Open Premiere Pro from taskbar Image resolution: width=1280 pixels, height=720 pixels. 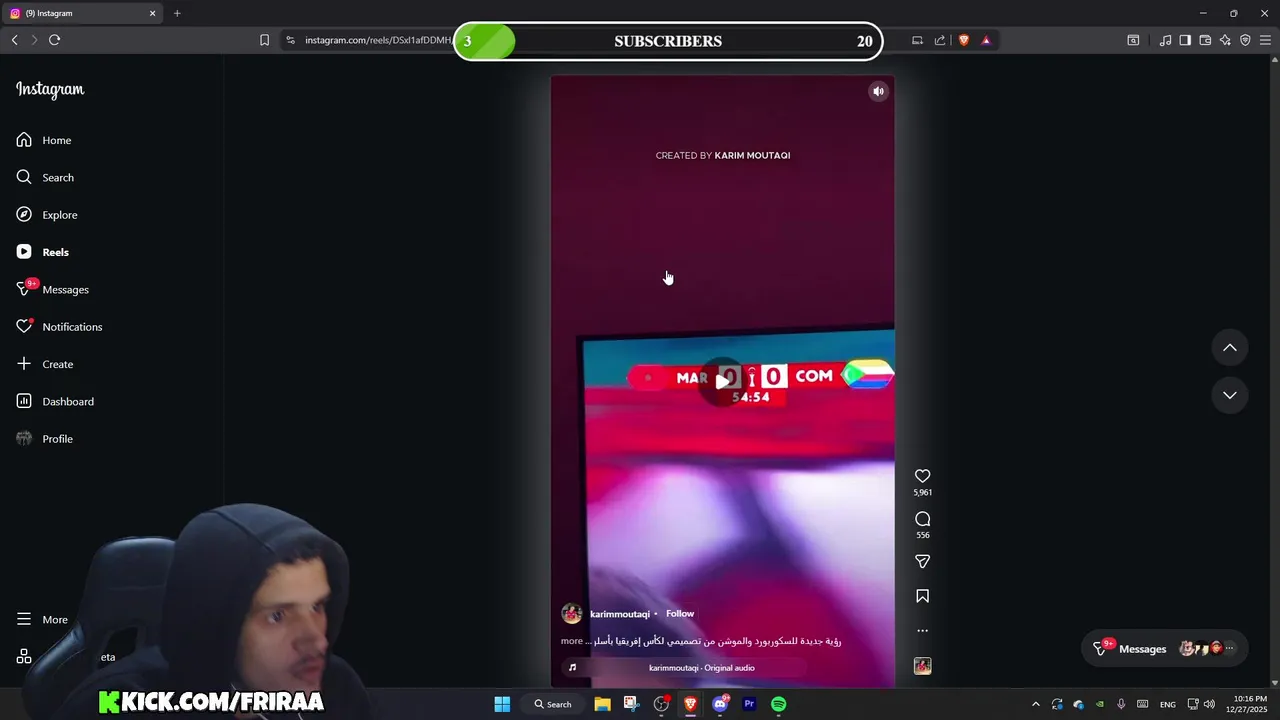pos(749,704)
